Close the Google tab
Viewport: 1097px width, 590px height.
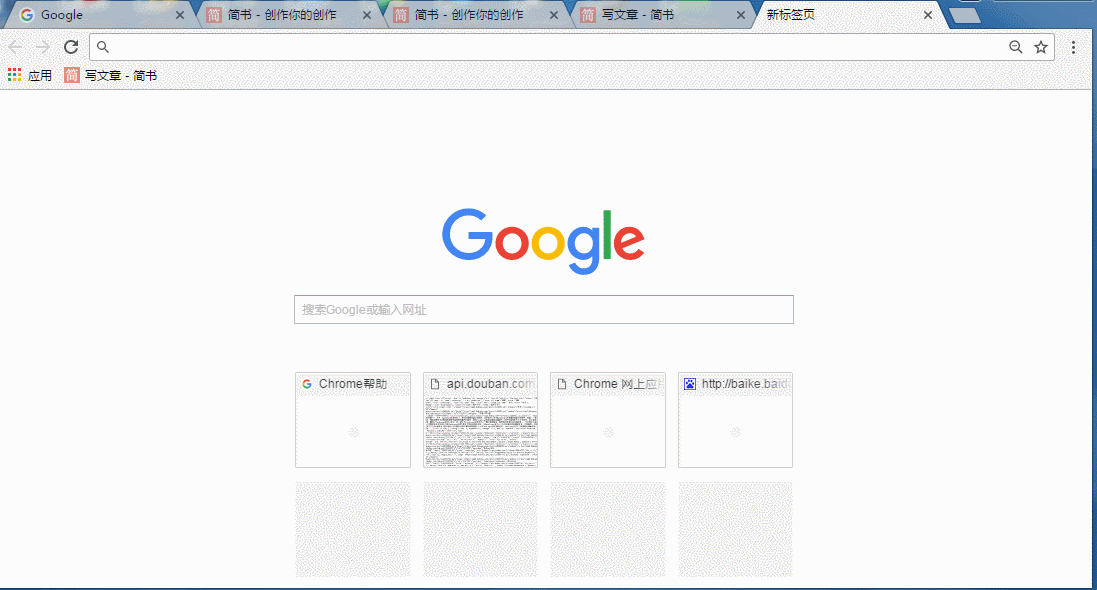(x=180, y=15)
